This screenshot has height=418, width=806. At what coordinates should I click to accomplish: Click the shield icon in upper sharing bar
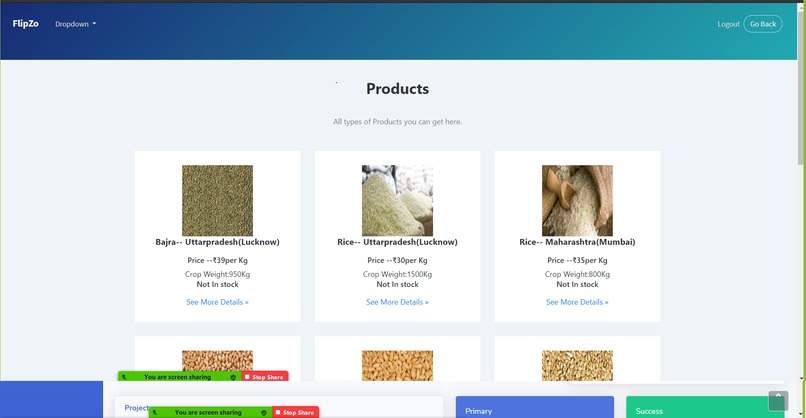233,377
